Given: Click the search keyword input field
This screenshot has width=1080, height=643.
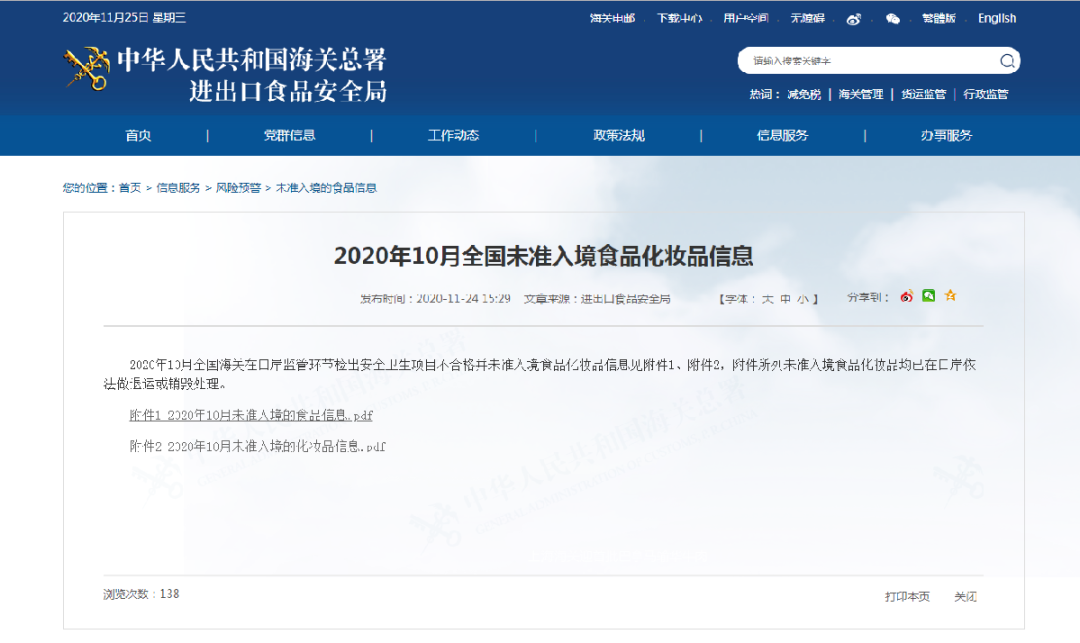Looking at the screenshot, I should pos(865,61).
